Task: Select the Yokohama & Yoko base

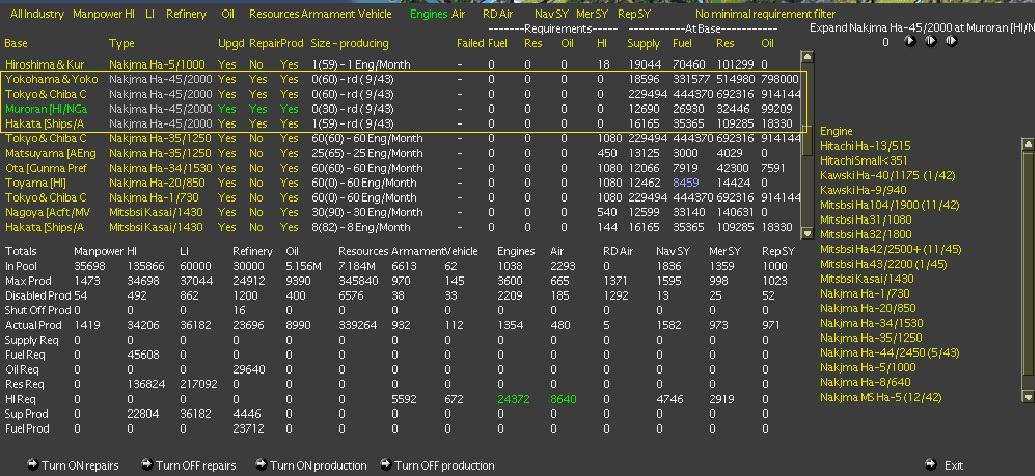Action: (51, 79)
